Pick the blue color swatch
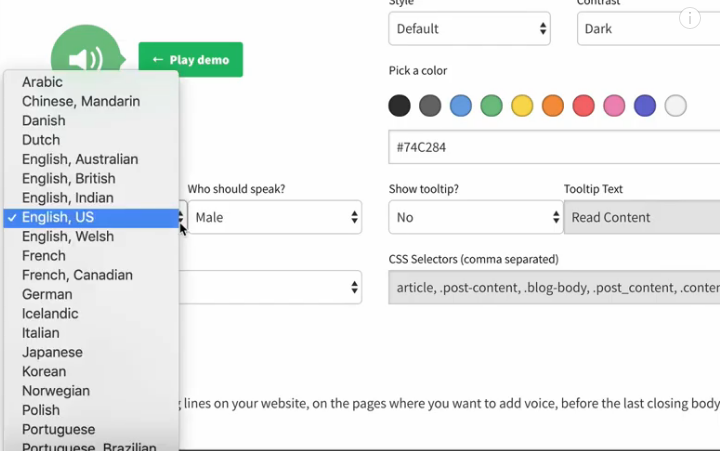The width and height of the screenshot is (720, 451). pyautogui.click(x=461, y=106)
